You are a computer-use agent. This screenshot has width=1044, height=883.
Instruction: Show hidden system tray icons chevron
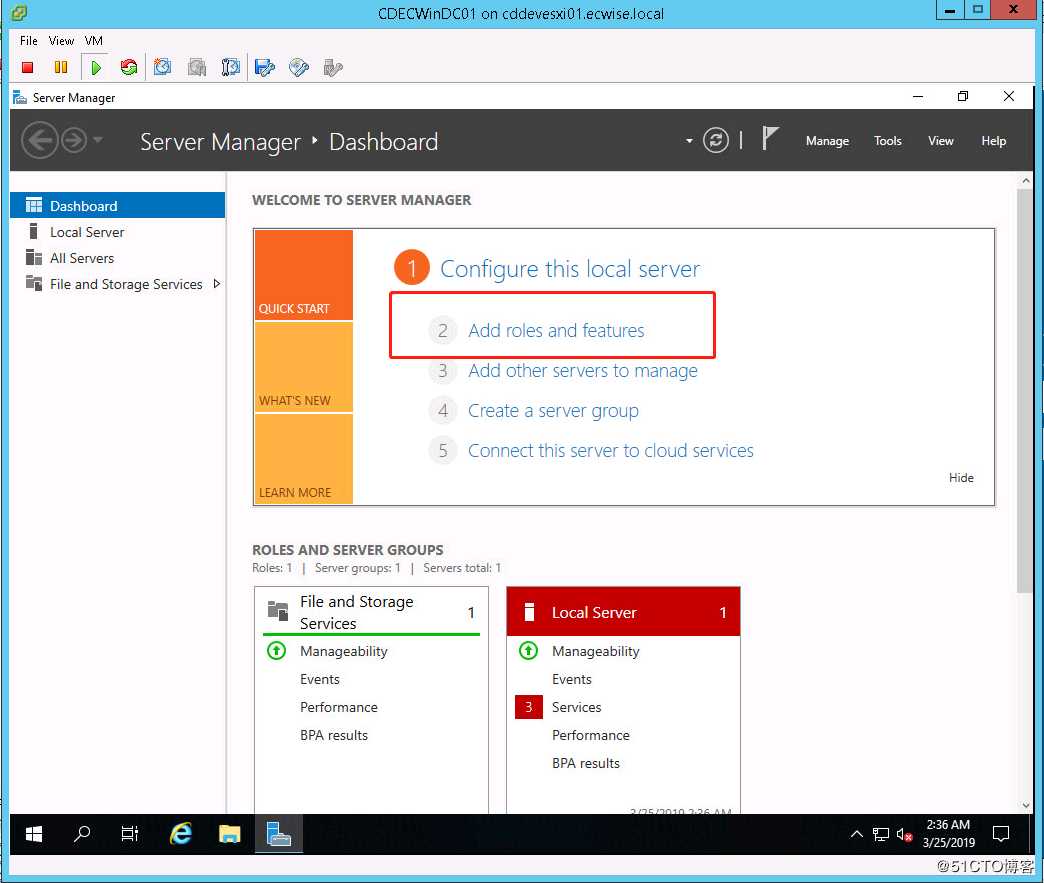click(856, 834)
